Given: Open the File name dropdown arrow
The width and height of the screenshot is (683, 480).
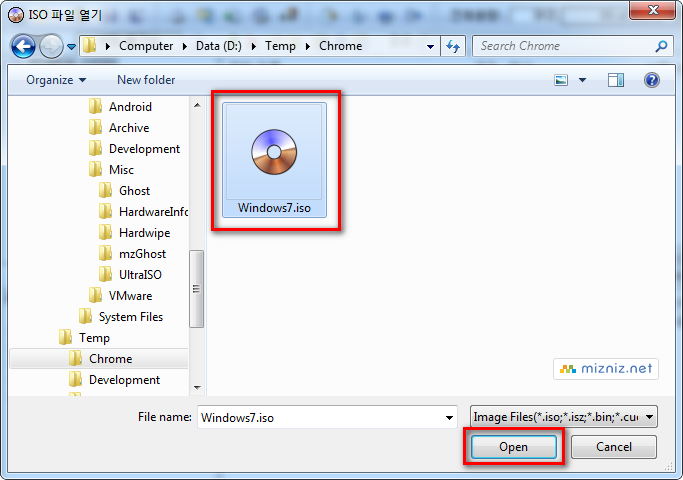Looking at the screenshot, I should point(450,418).
